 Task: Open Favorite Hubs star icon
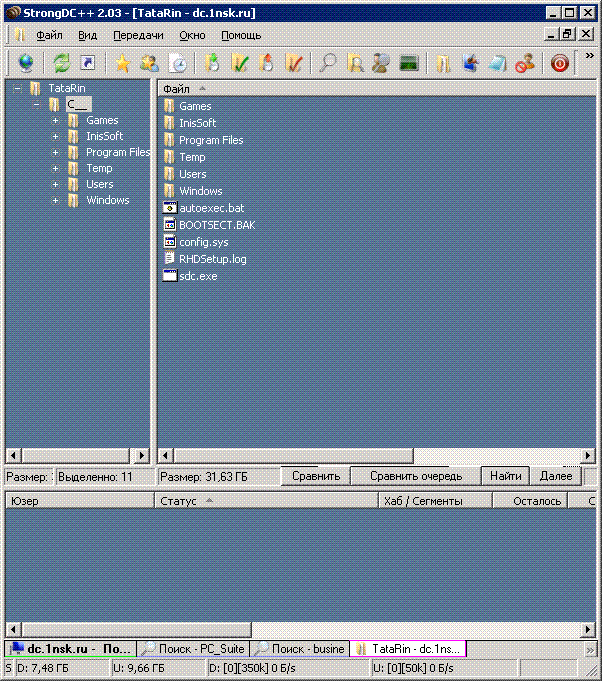pyautogui.click(x=123, y=63)
